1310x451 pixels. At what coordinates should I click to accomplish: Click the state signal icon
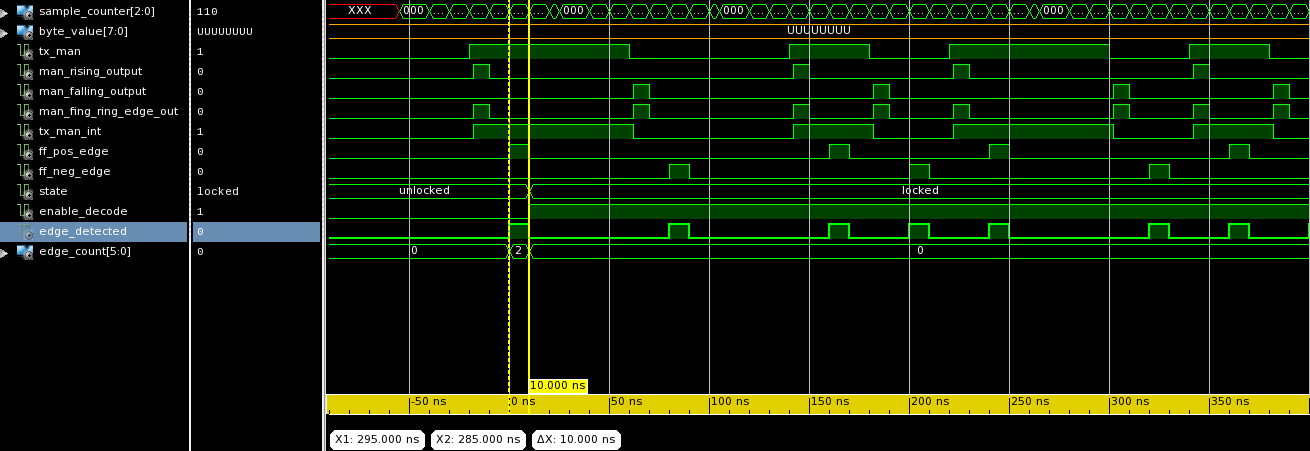pos(25,191)
